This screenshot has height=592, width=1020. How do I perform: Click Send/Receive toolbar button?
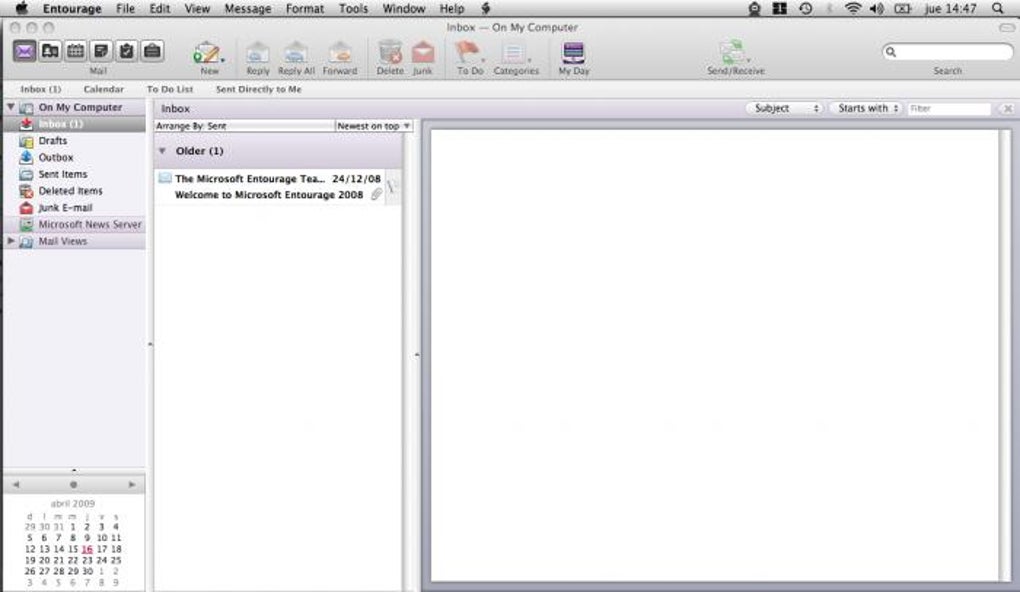pyautogui.click(x=736, y=58)
